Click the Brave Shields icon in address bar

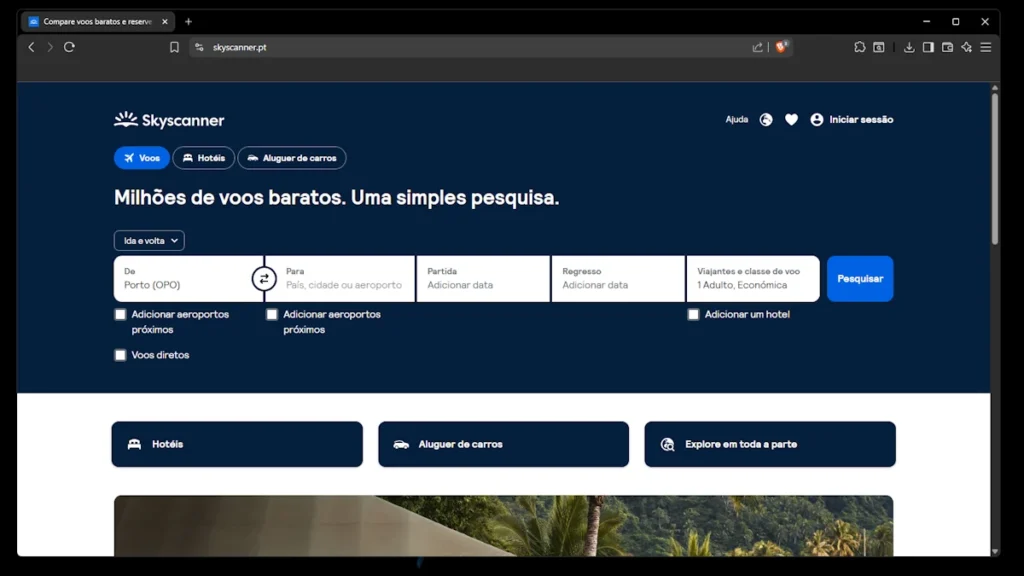782,47
